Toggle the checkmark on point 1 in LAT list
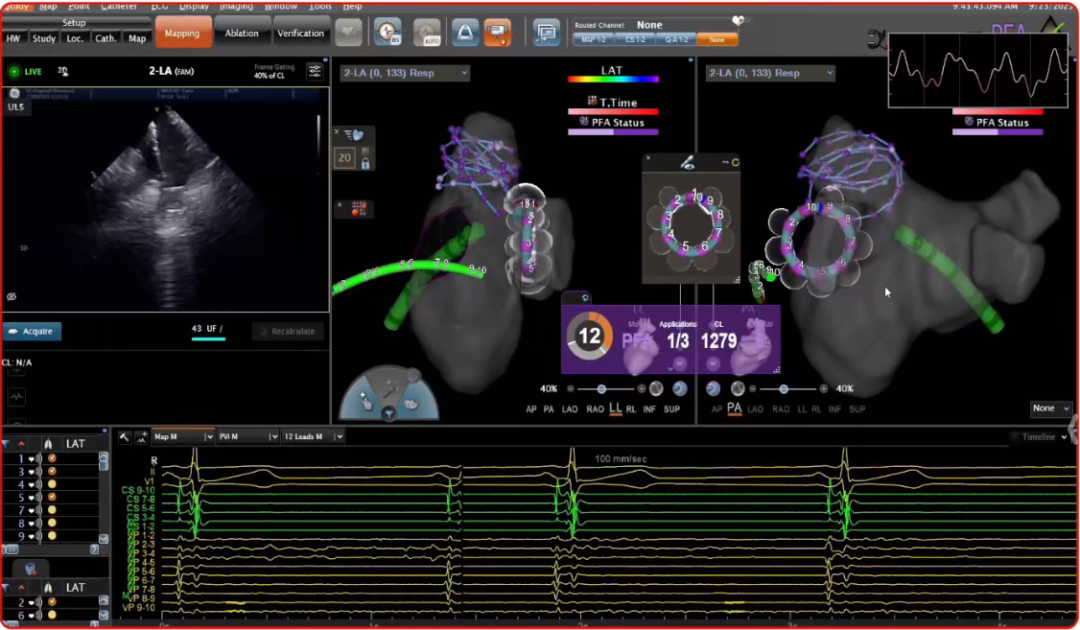This screenshot has height=630, width=1080. click(x=52, y=458)
